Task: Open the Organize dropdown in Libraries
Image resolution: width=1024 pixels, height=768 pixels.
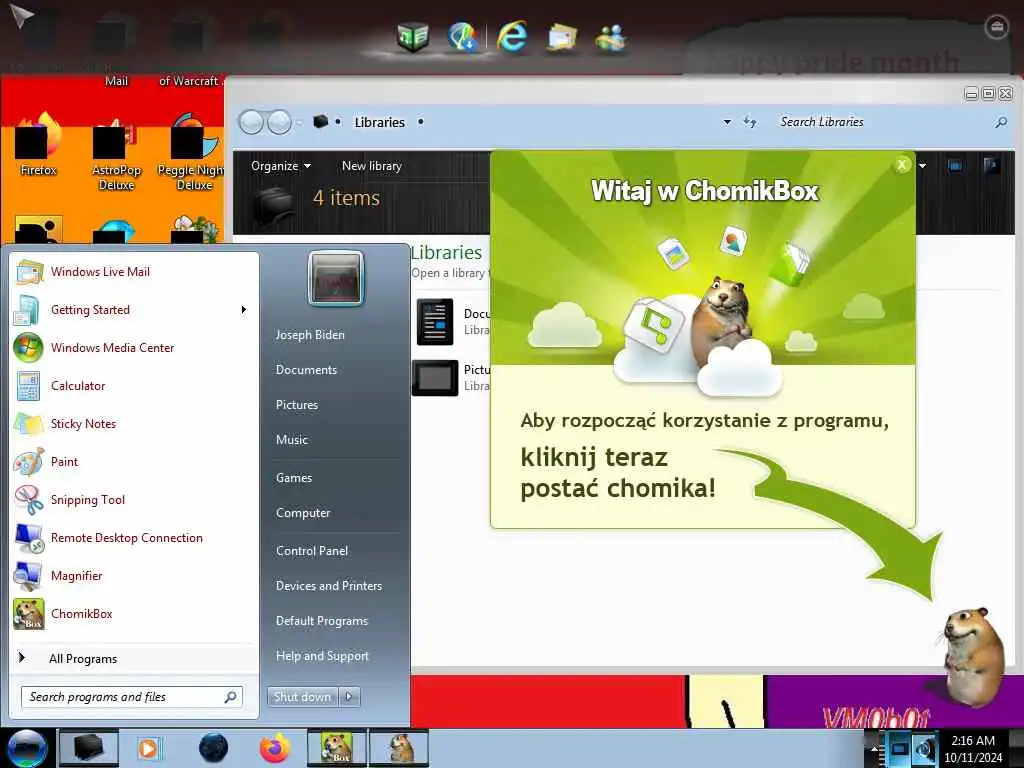Action: point(281,166)
